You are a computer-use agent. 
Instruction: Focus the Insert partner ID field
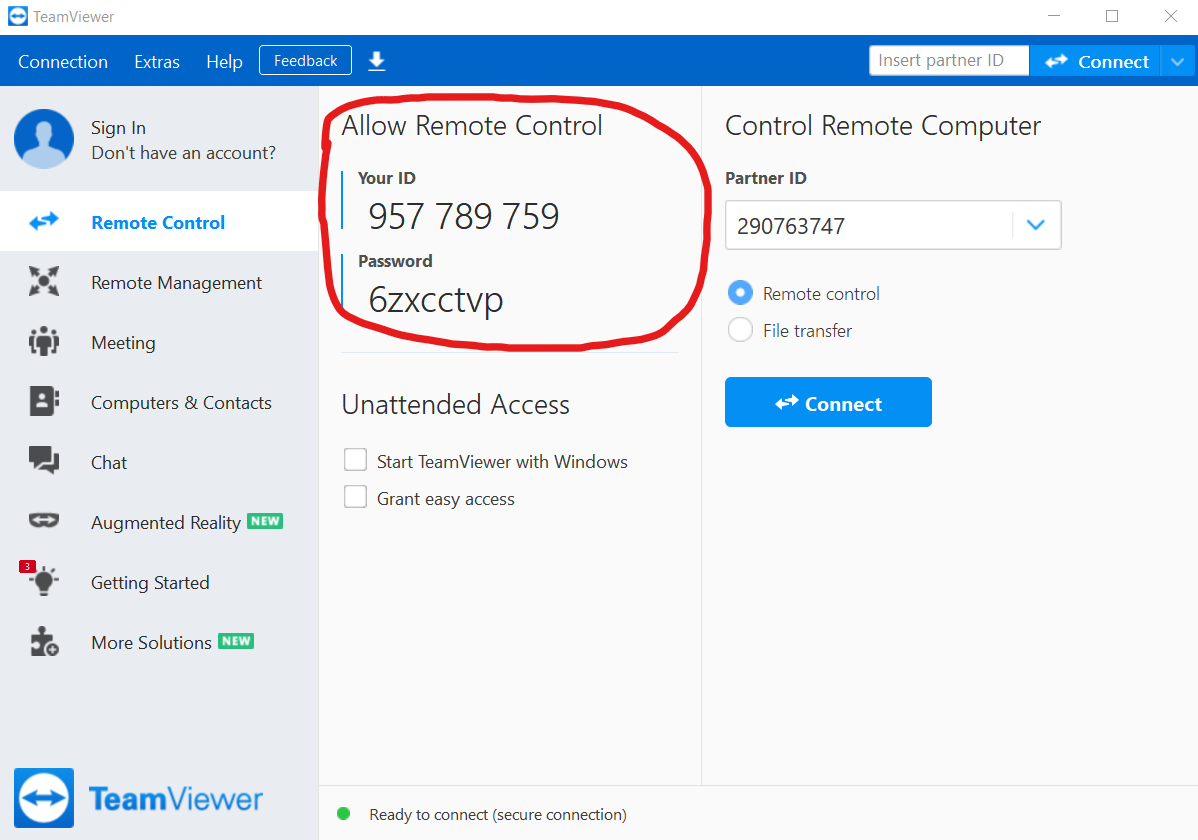click(x=949, y=60)
